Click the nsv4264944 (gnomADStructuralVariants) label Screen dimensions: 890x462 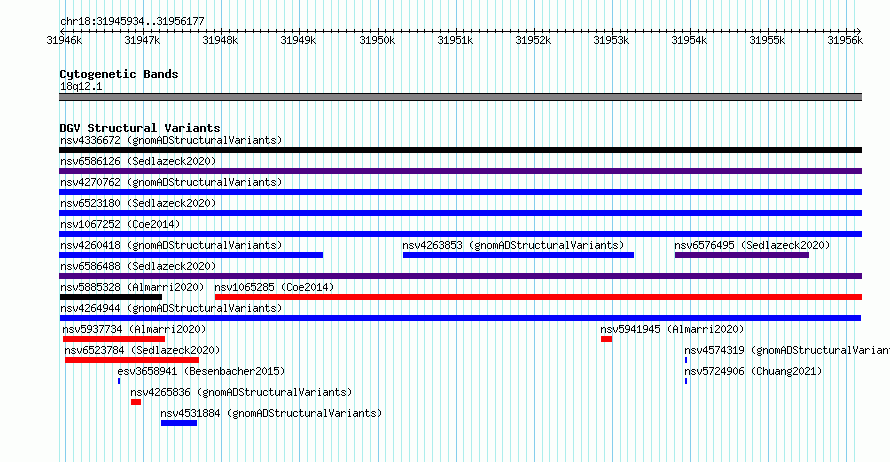coord(171,308)
